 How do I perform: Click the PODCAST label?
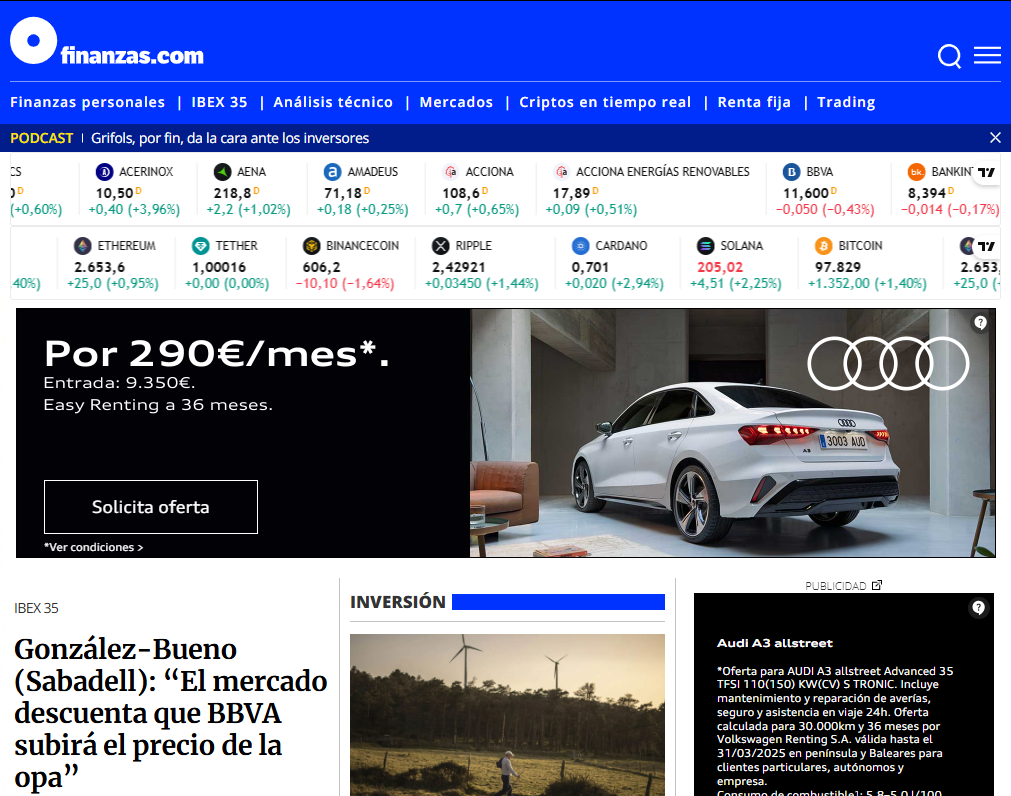pyautogui.click(x=42, y=138)
